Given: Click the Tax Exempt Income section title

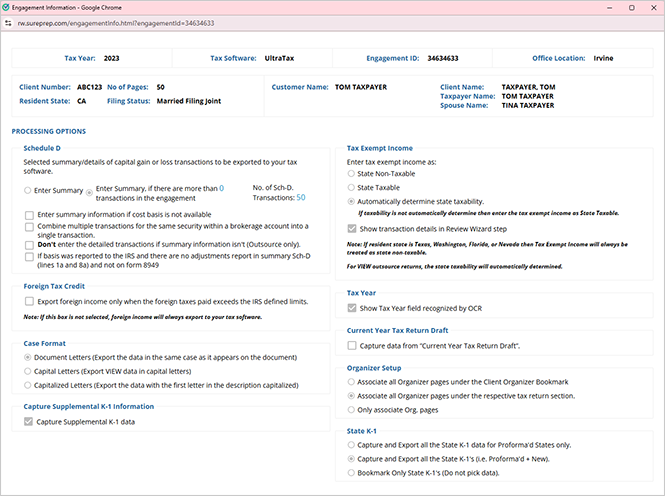Looking at the screenshot, I should [x=380, y=148].
